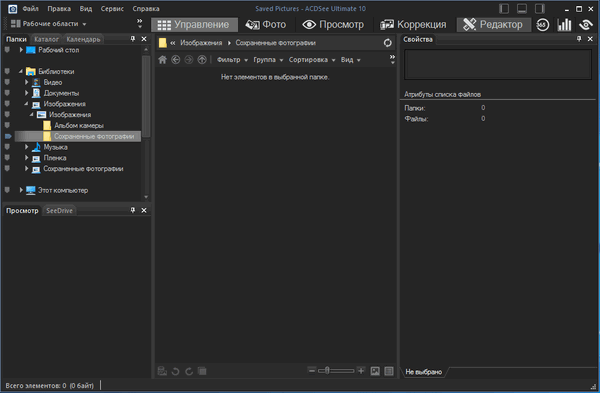
Task: Open the Справка menu
Action: 146,8
